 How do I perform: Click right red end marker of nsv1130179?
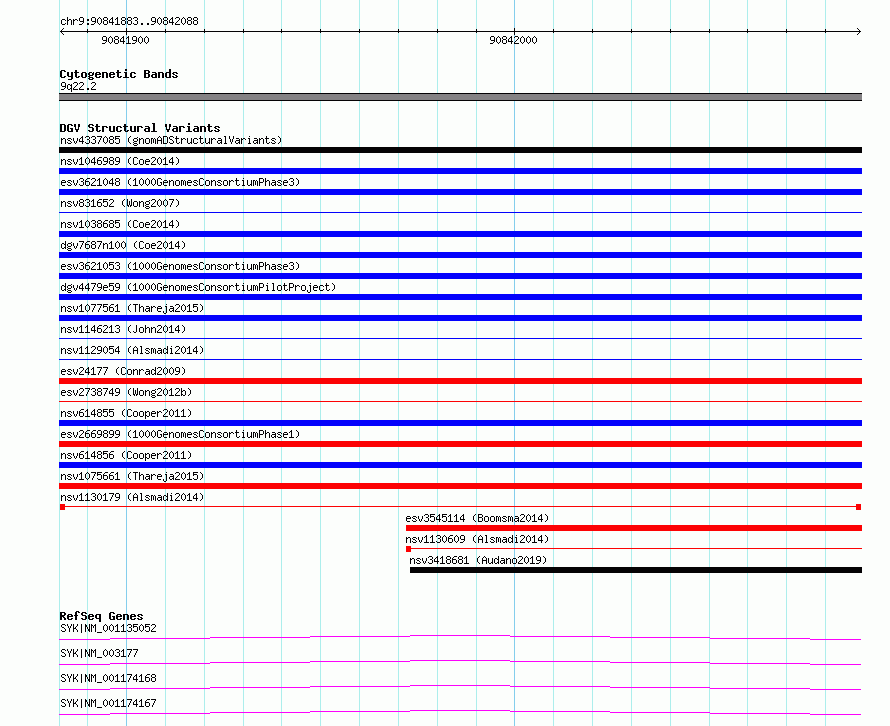(858, 507)
